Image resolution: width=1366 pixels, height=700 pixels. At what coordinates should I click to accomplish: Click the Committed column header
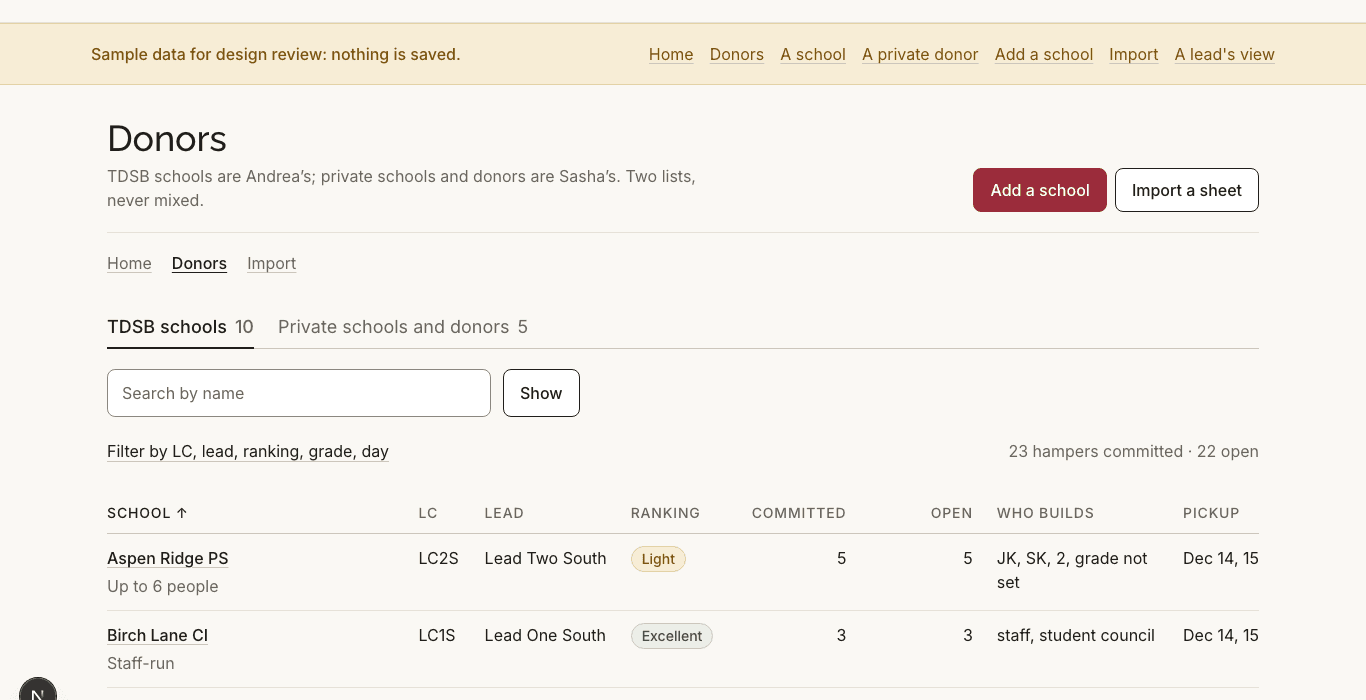tap(799, 513)
